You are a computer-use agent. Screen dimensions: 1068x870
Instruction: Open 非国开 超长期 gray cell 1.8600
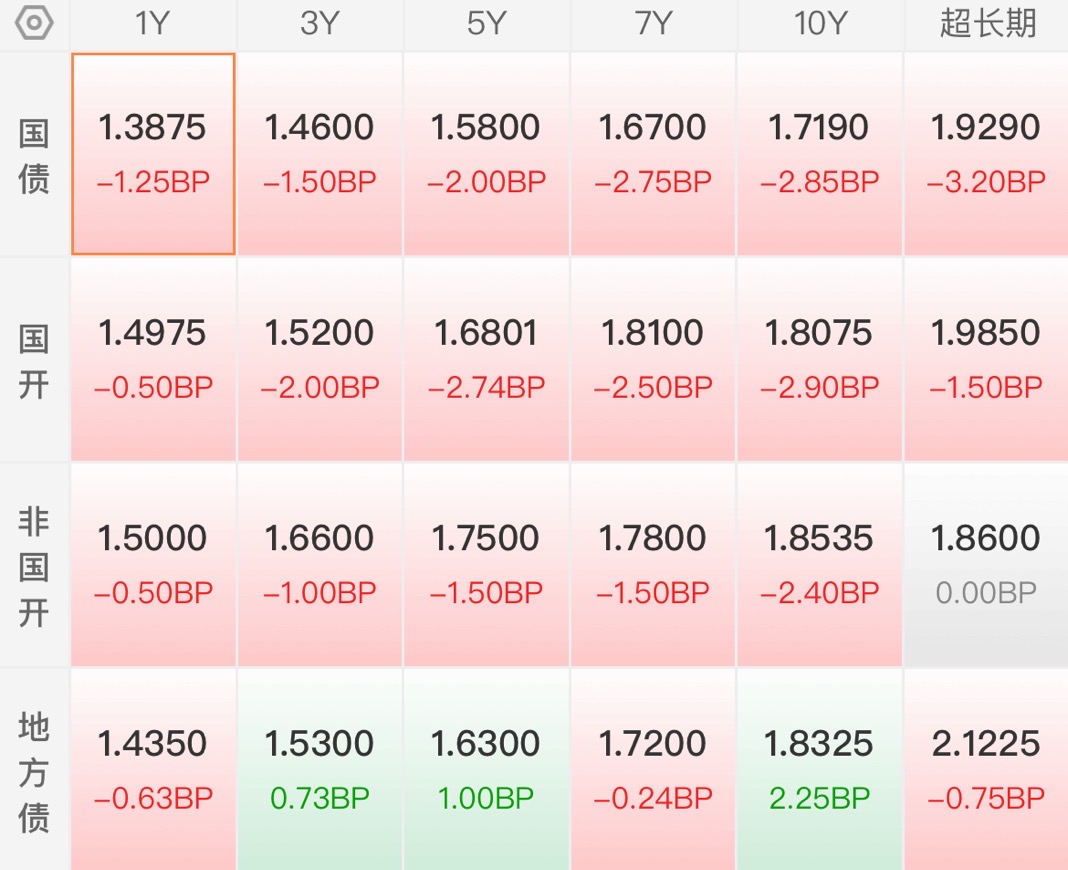point(987,565)
